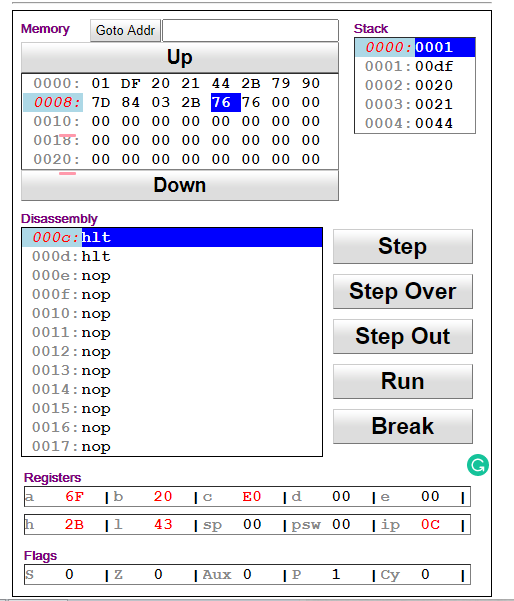Screen dimensions: 514x601
Task: Click memory byte 90 in row 0000
Action: click(x=311, y=83)
